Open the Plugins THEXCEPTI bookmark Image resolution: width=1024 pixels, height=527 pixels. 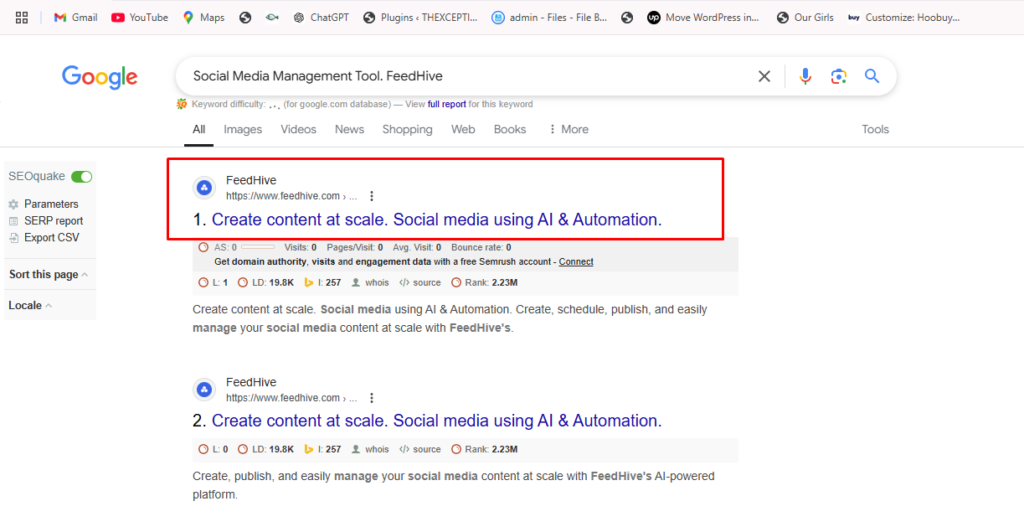pos(421,18)
